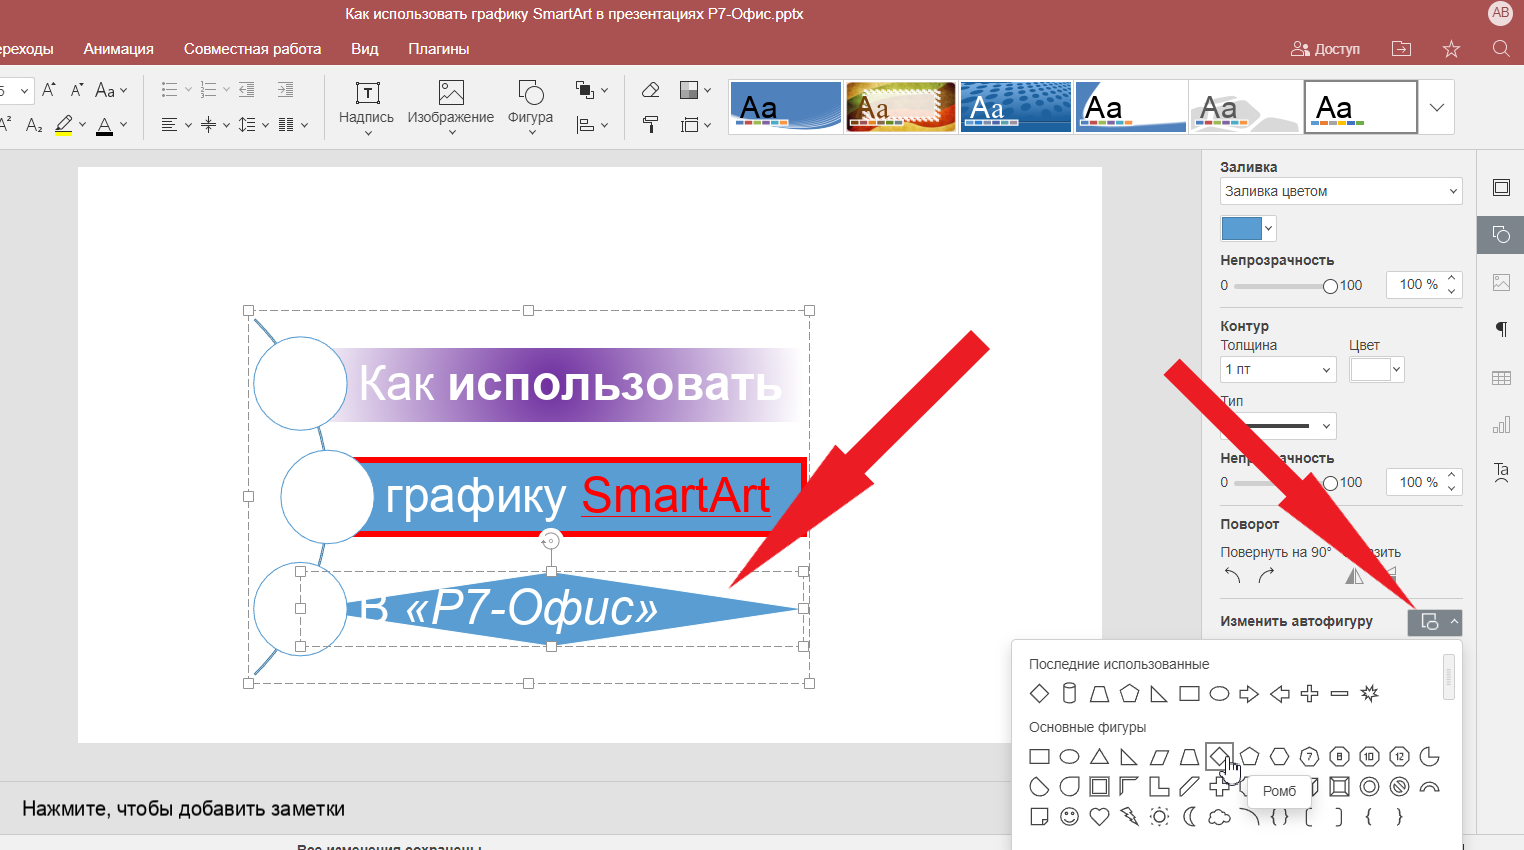This screenshot has width=1524, height=850.
Task: Open the Вид tab
Action: point(365,48)
